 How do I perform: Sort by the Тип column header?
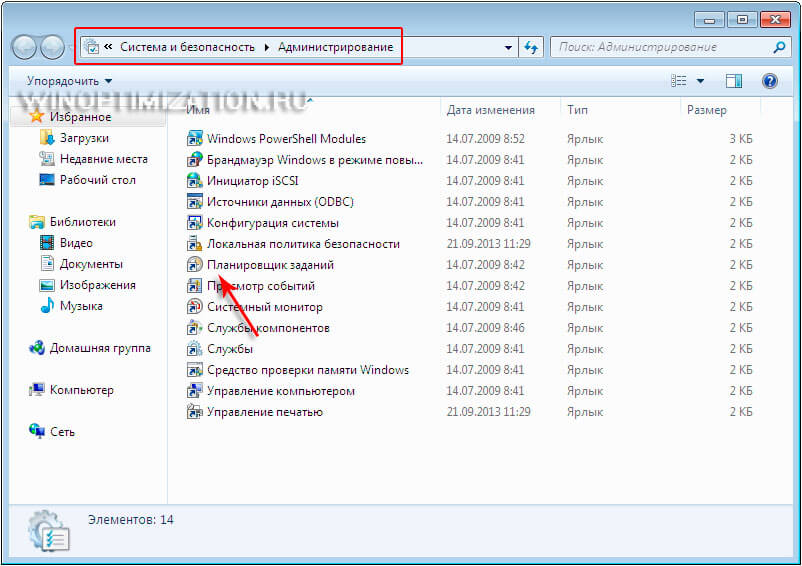577,110
